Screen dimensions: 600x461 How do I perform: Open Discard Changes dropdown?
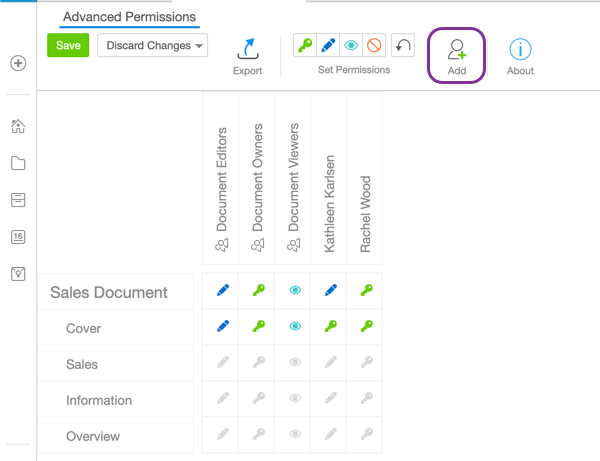point(152,45)
